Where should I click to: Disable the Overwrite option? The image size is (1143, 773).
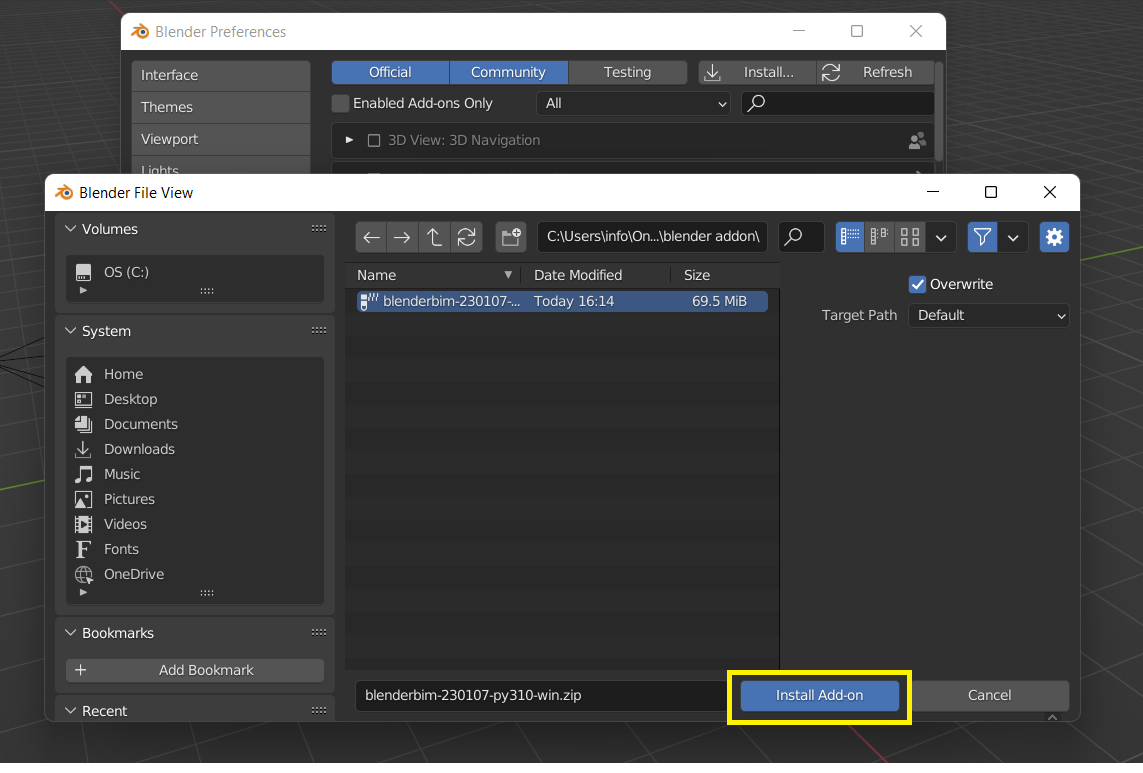917,284
